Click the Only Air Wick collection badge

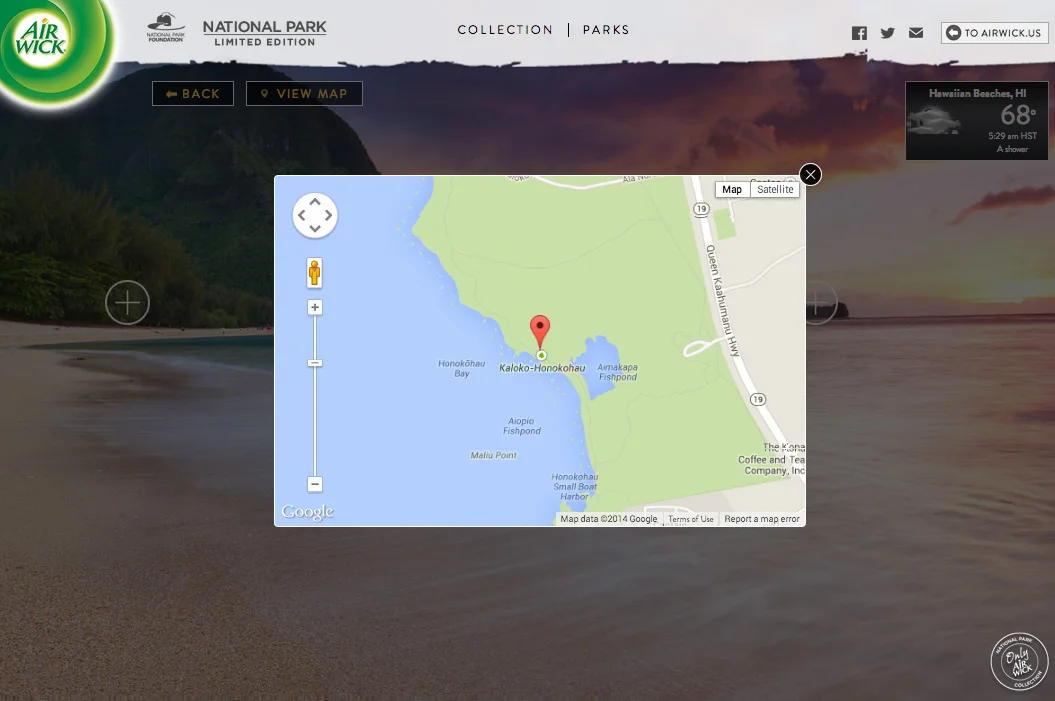pyautogui.click(x=1019, y=662)
